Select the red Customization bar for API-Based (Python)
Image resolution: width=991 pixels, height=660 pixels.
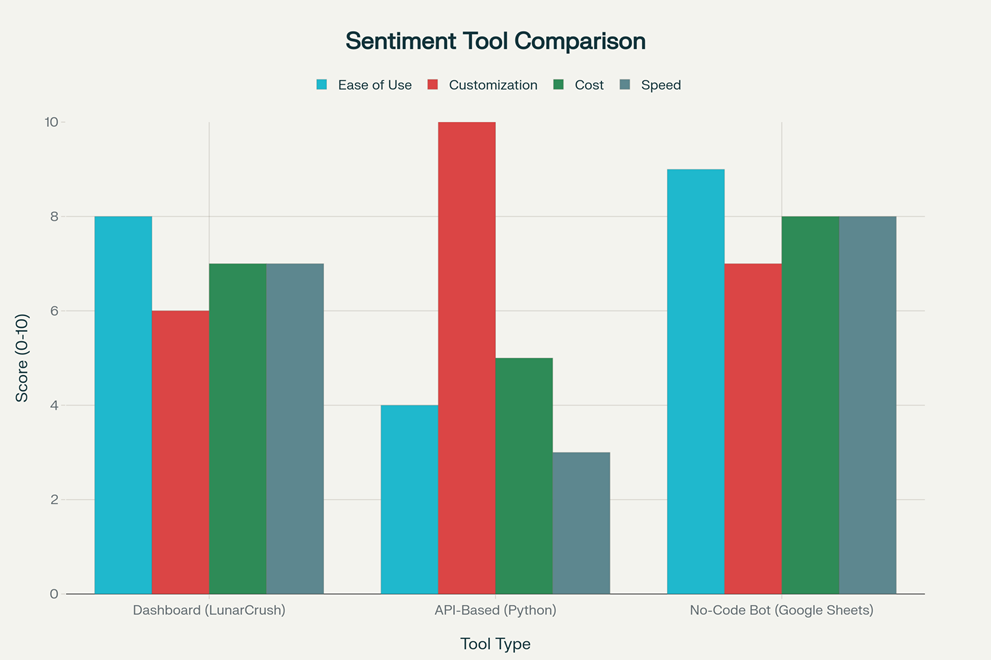point(467,358)
